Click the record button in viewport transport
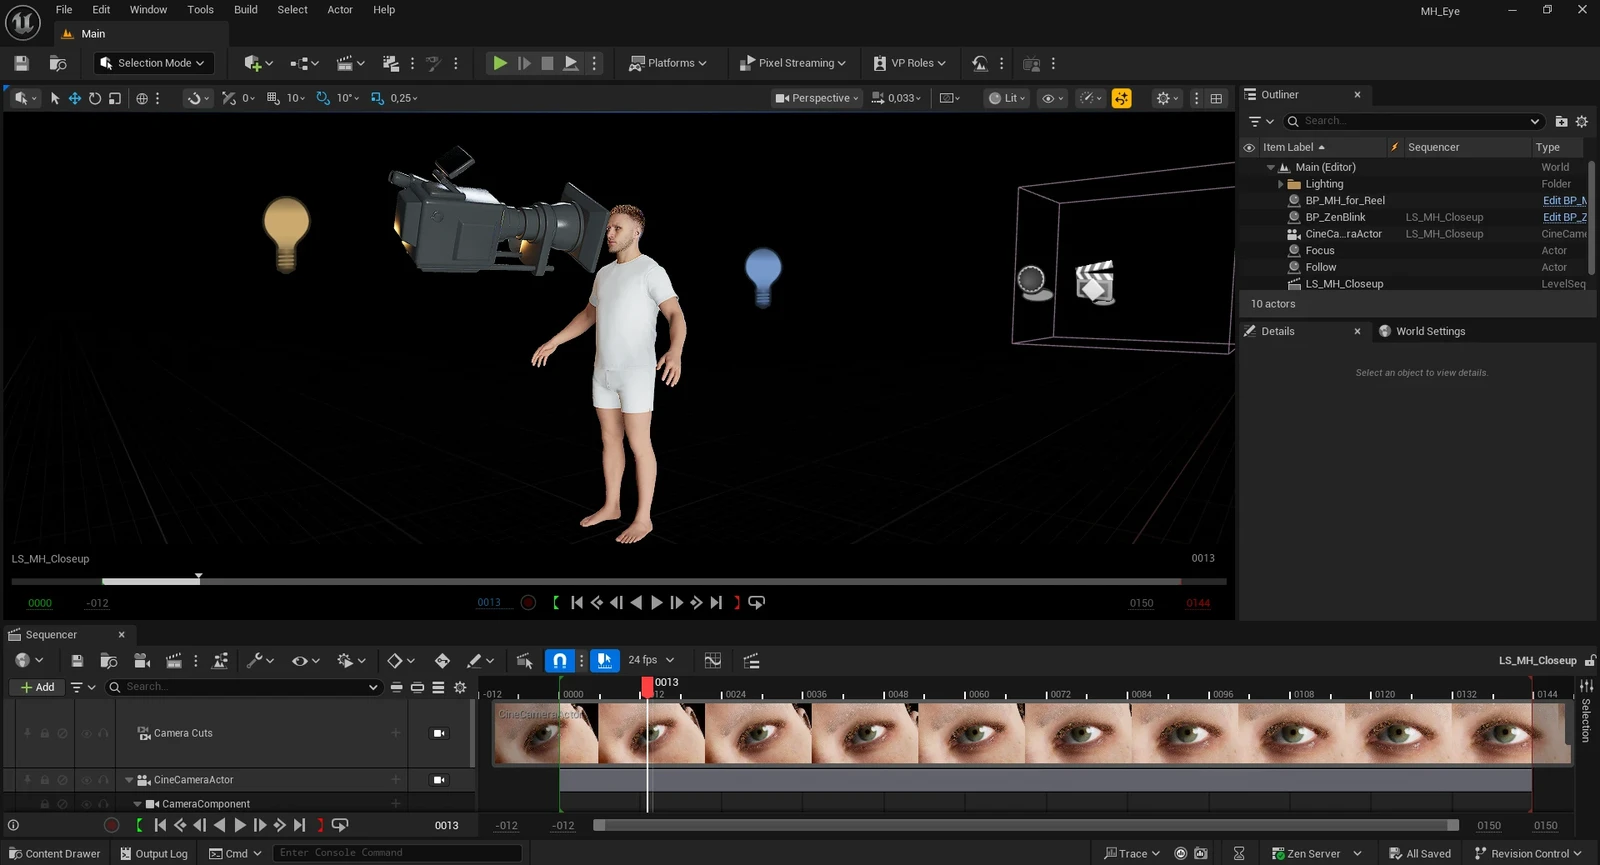The height and width of the screenshot is (865, 1600). [x=528, y=603]
